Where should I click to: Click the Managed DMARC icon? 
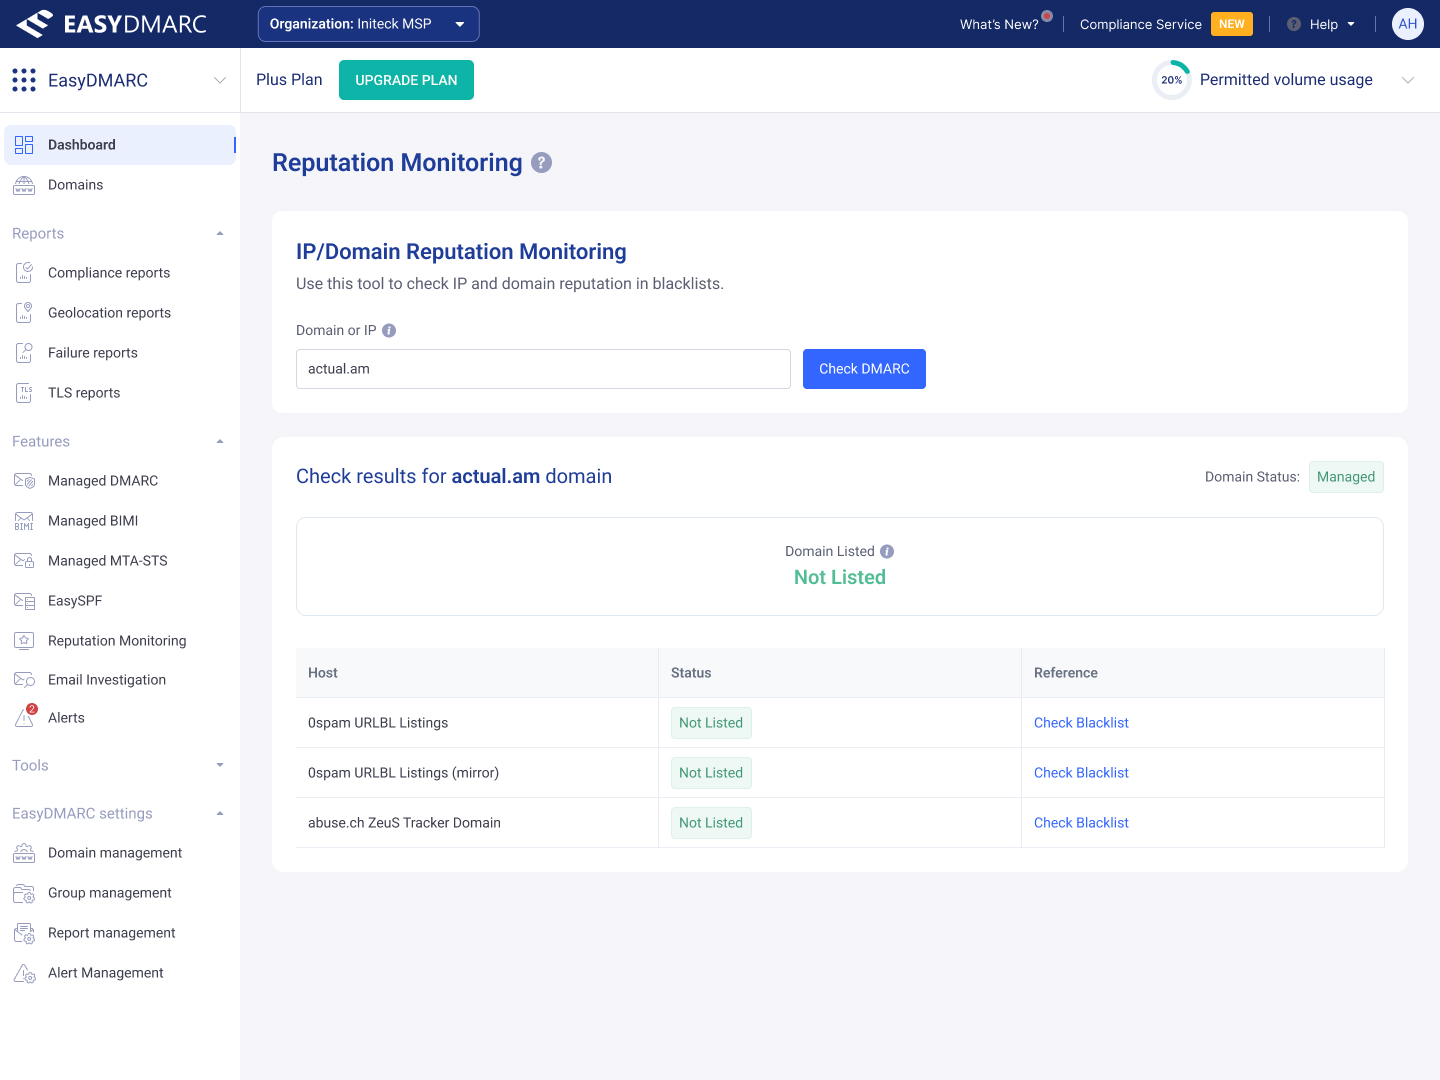click(24, 481)
